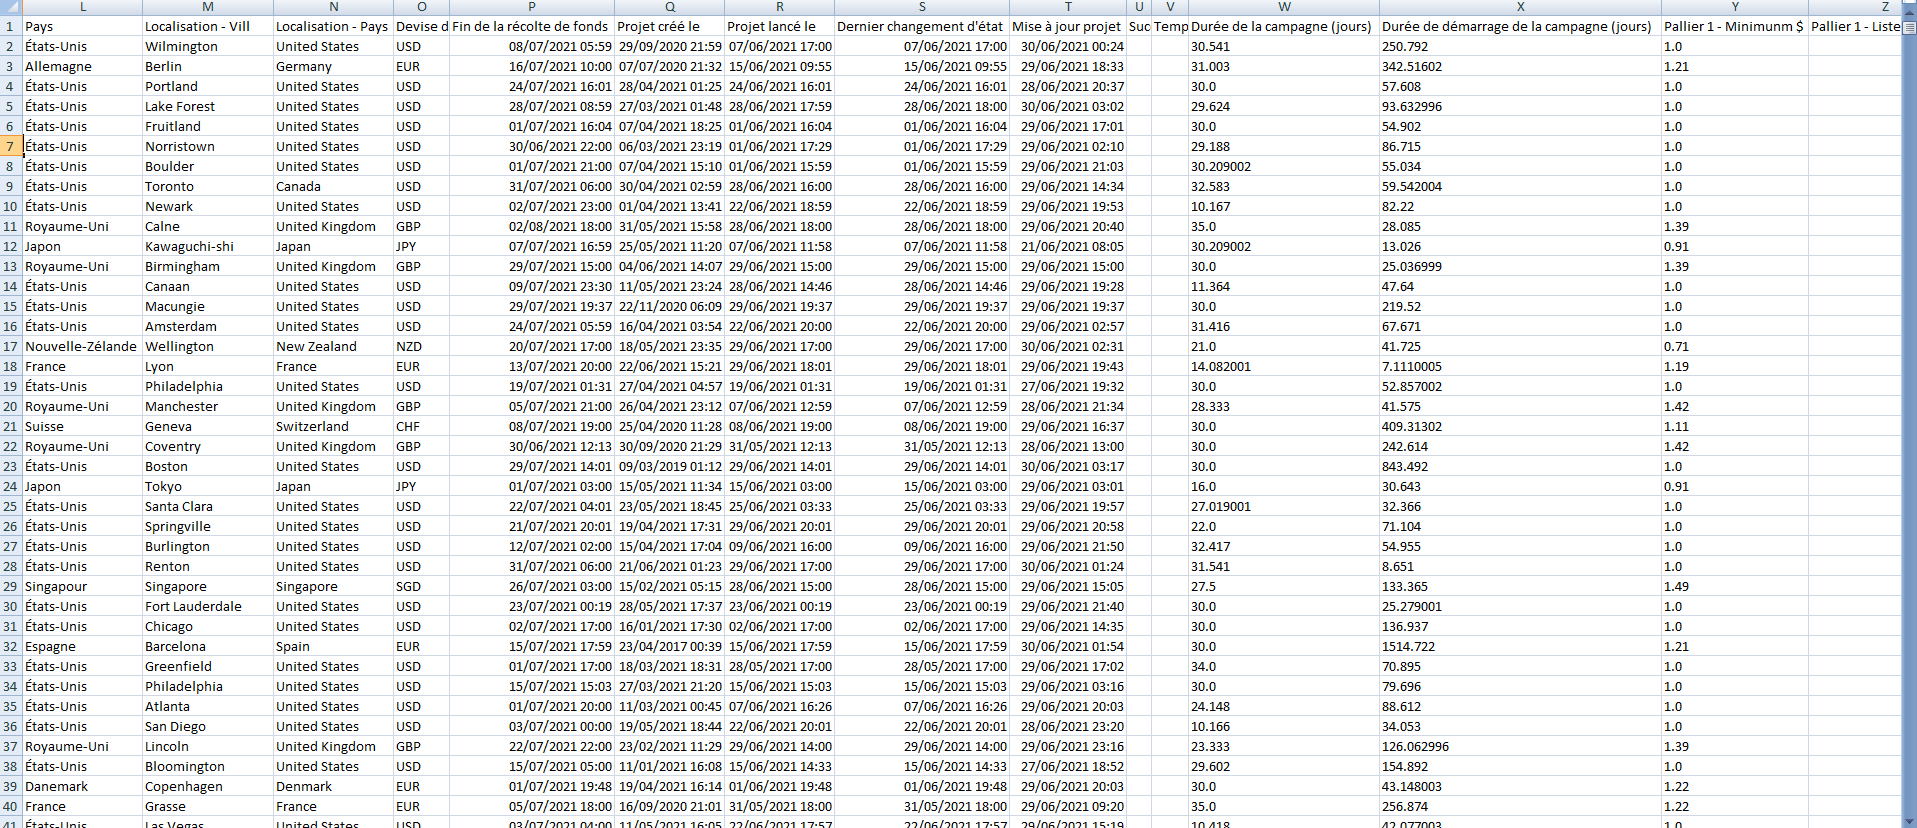Select the 'Kawaguchi-shi' cell

point(208,246)
